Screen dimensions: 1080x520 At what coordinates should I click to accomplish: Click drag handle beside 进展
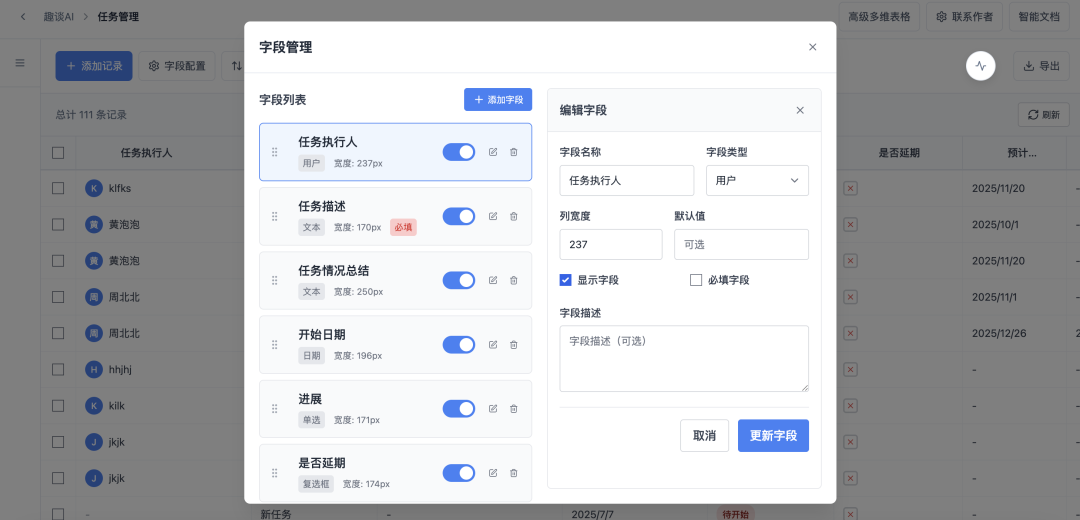coord(275,408)
